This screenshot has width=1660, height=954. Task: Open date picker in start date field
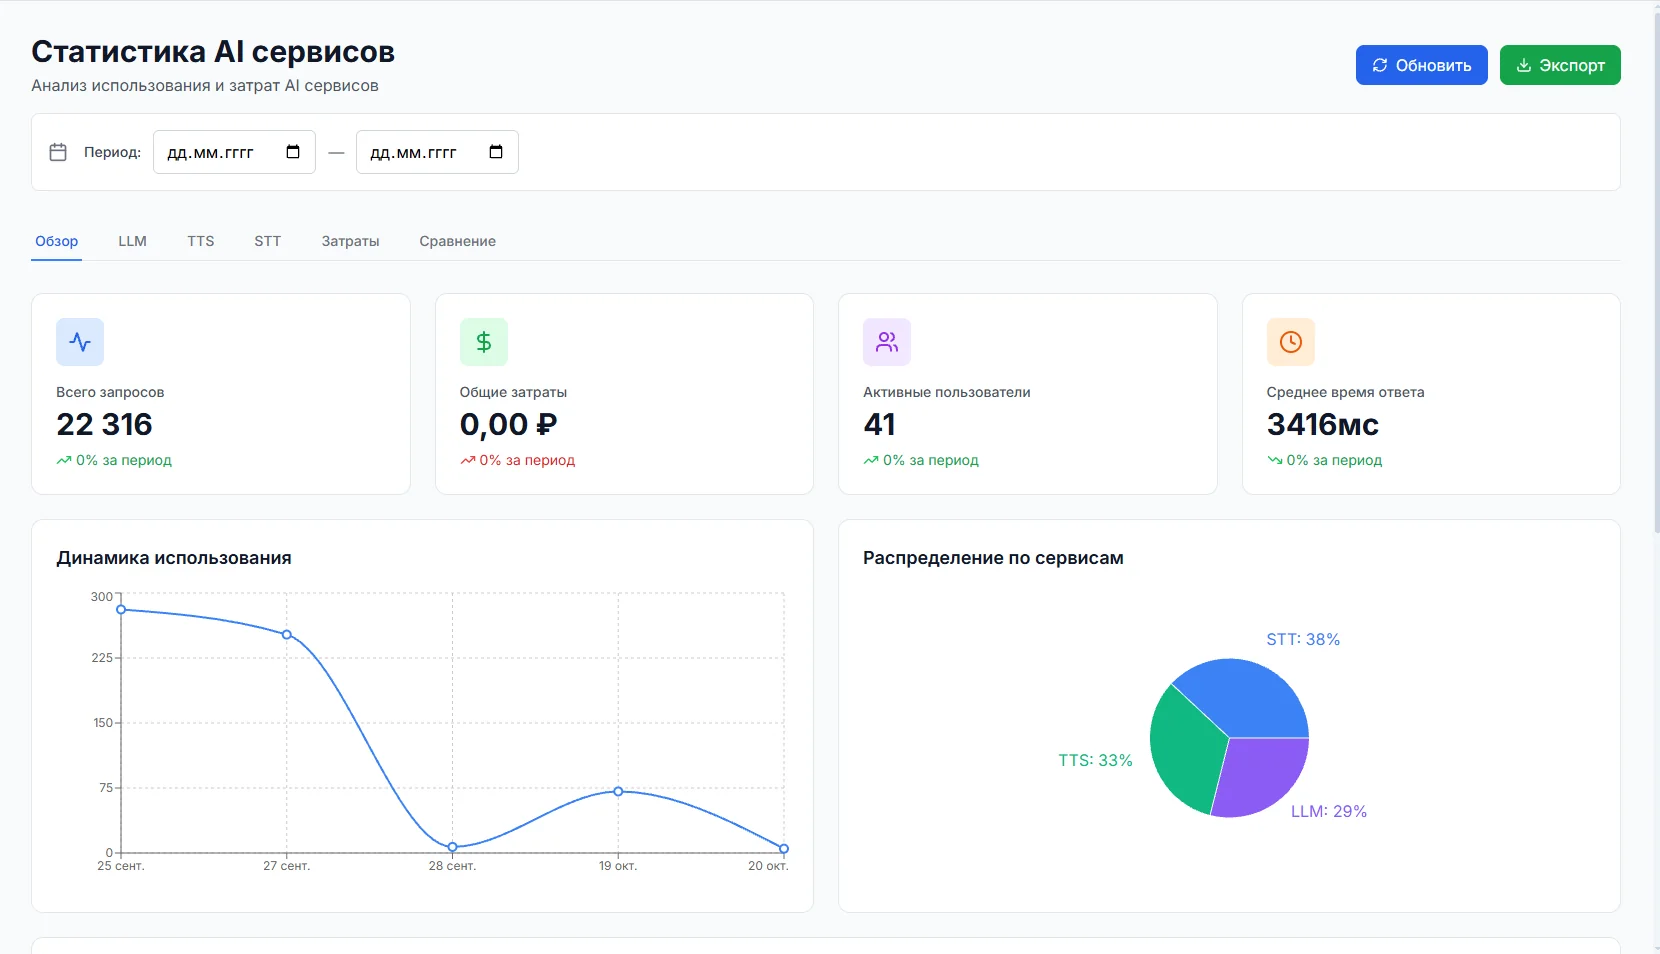click(293, 152)
